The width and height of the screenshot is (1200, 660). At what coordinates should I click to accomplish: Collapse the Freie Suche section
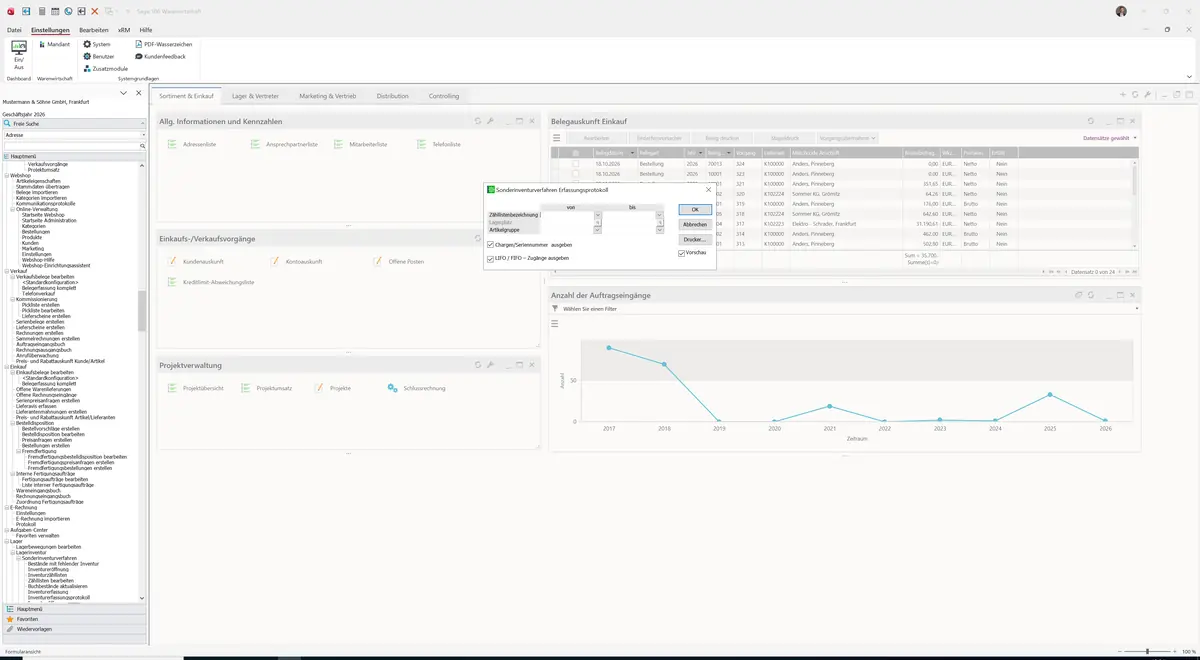(143, 123)
